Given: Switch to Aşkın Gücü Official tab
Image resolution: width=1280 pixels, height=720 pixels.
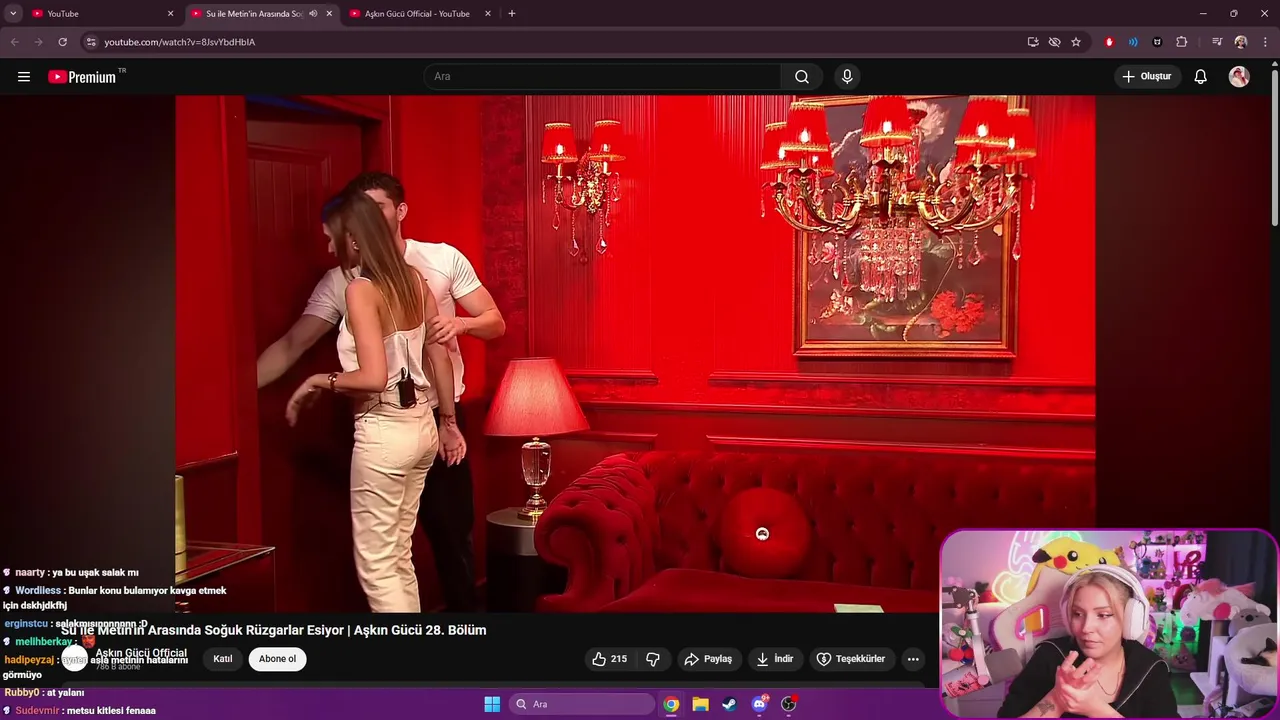Looking at the screenshot, I should 417,14.
